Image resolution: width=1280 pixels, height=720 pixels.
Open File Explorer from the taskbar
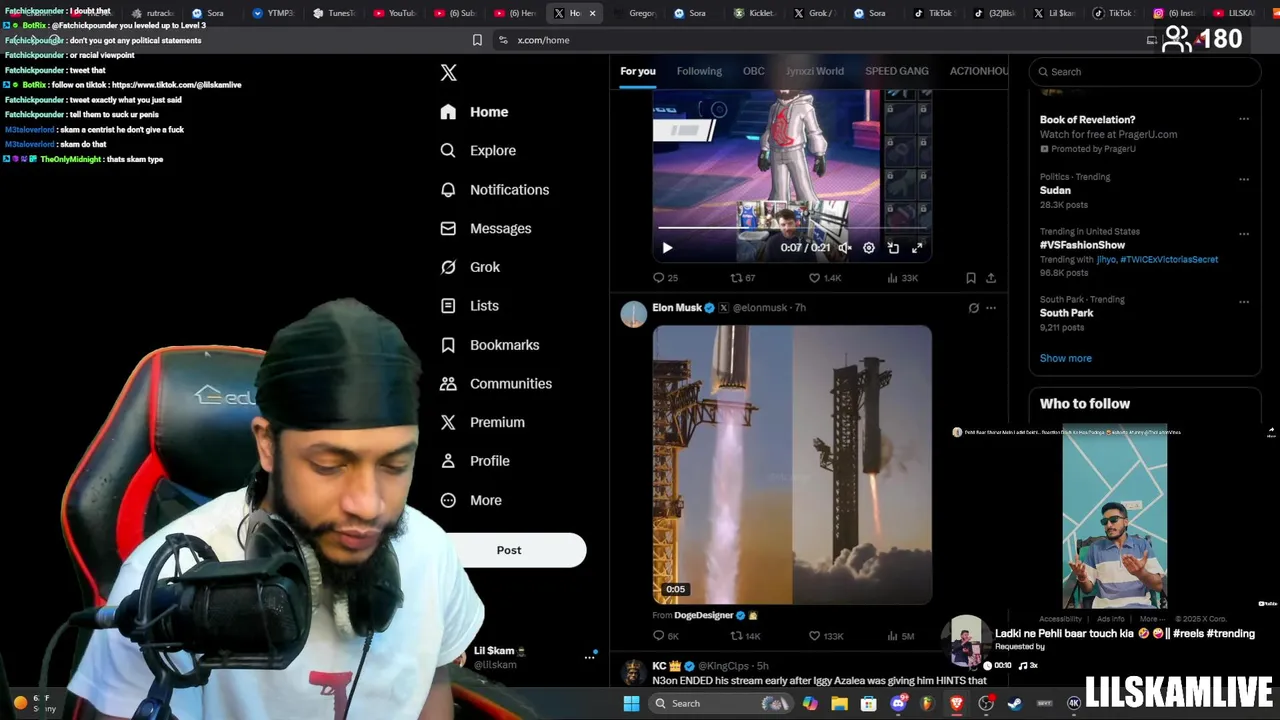(839, 704)
